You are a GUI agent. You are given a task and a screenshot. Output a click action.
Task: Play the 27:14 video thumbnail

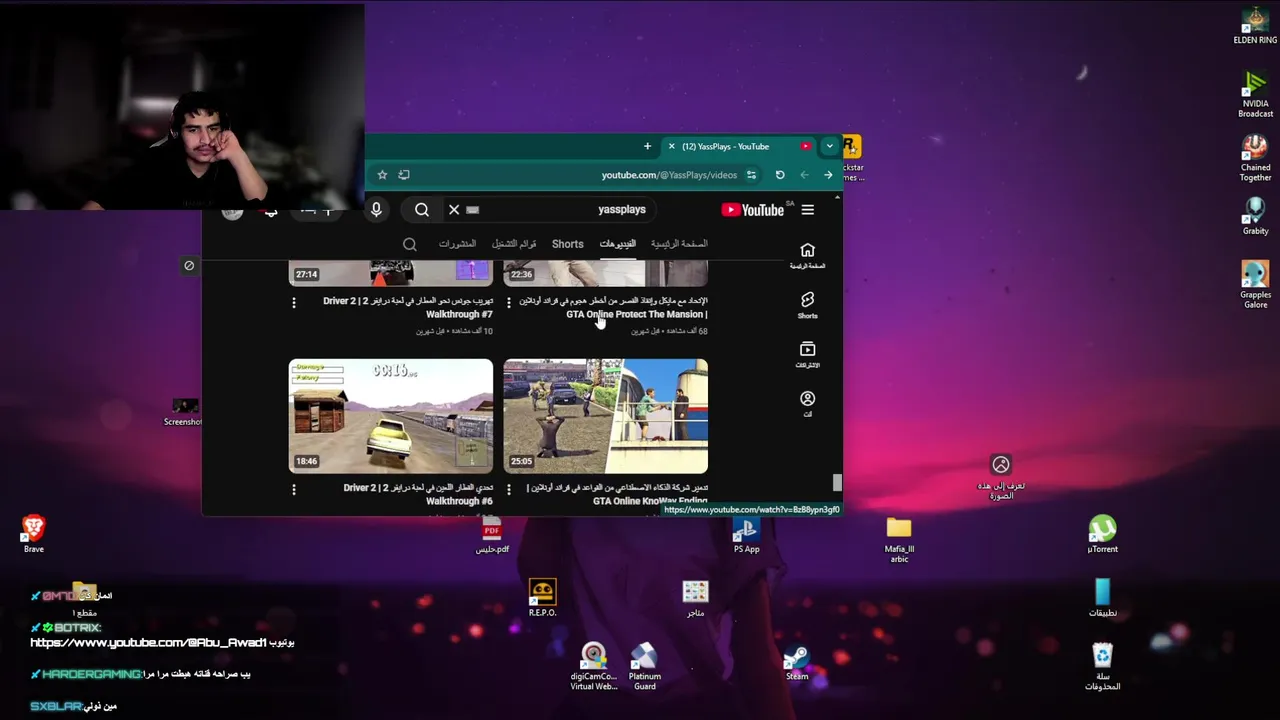coord(391,273)
